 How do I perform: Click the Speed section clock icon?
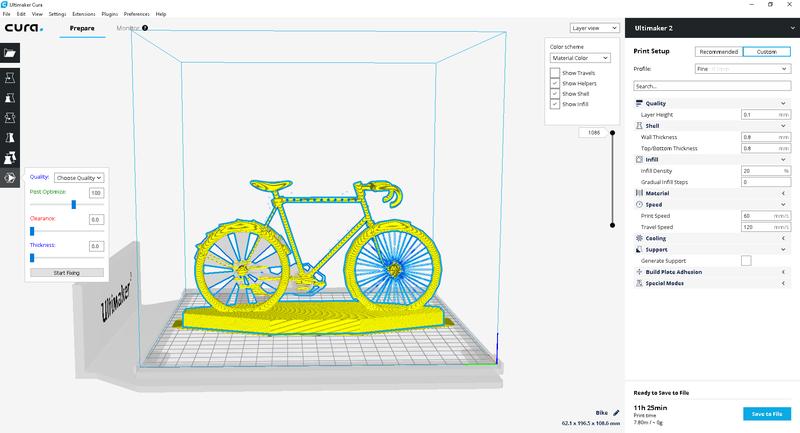638,204
